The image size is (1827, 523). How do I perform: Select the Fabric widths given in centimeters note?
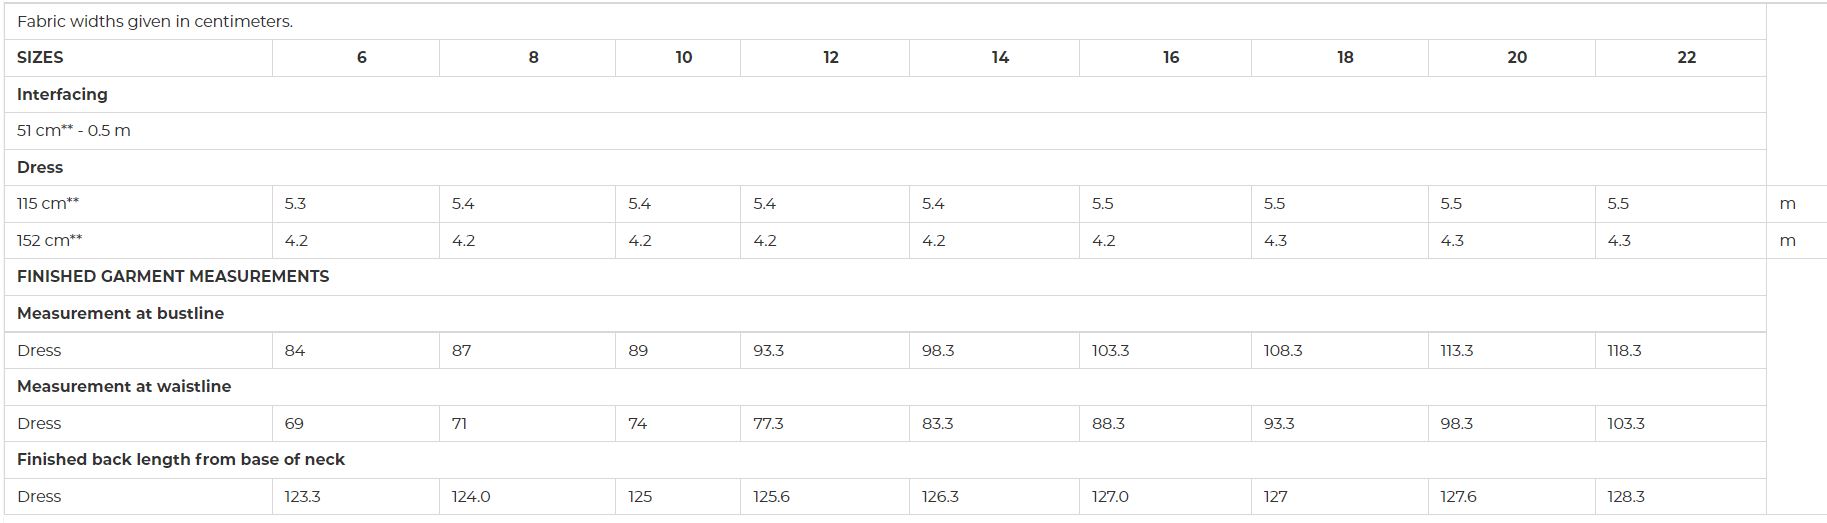coord(155,22)
